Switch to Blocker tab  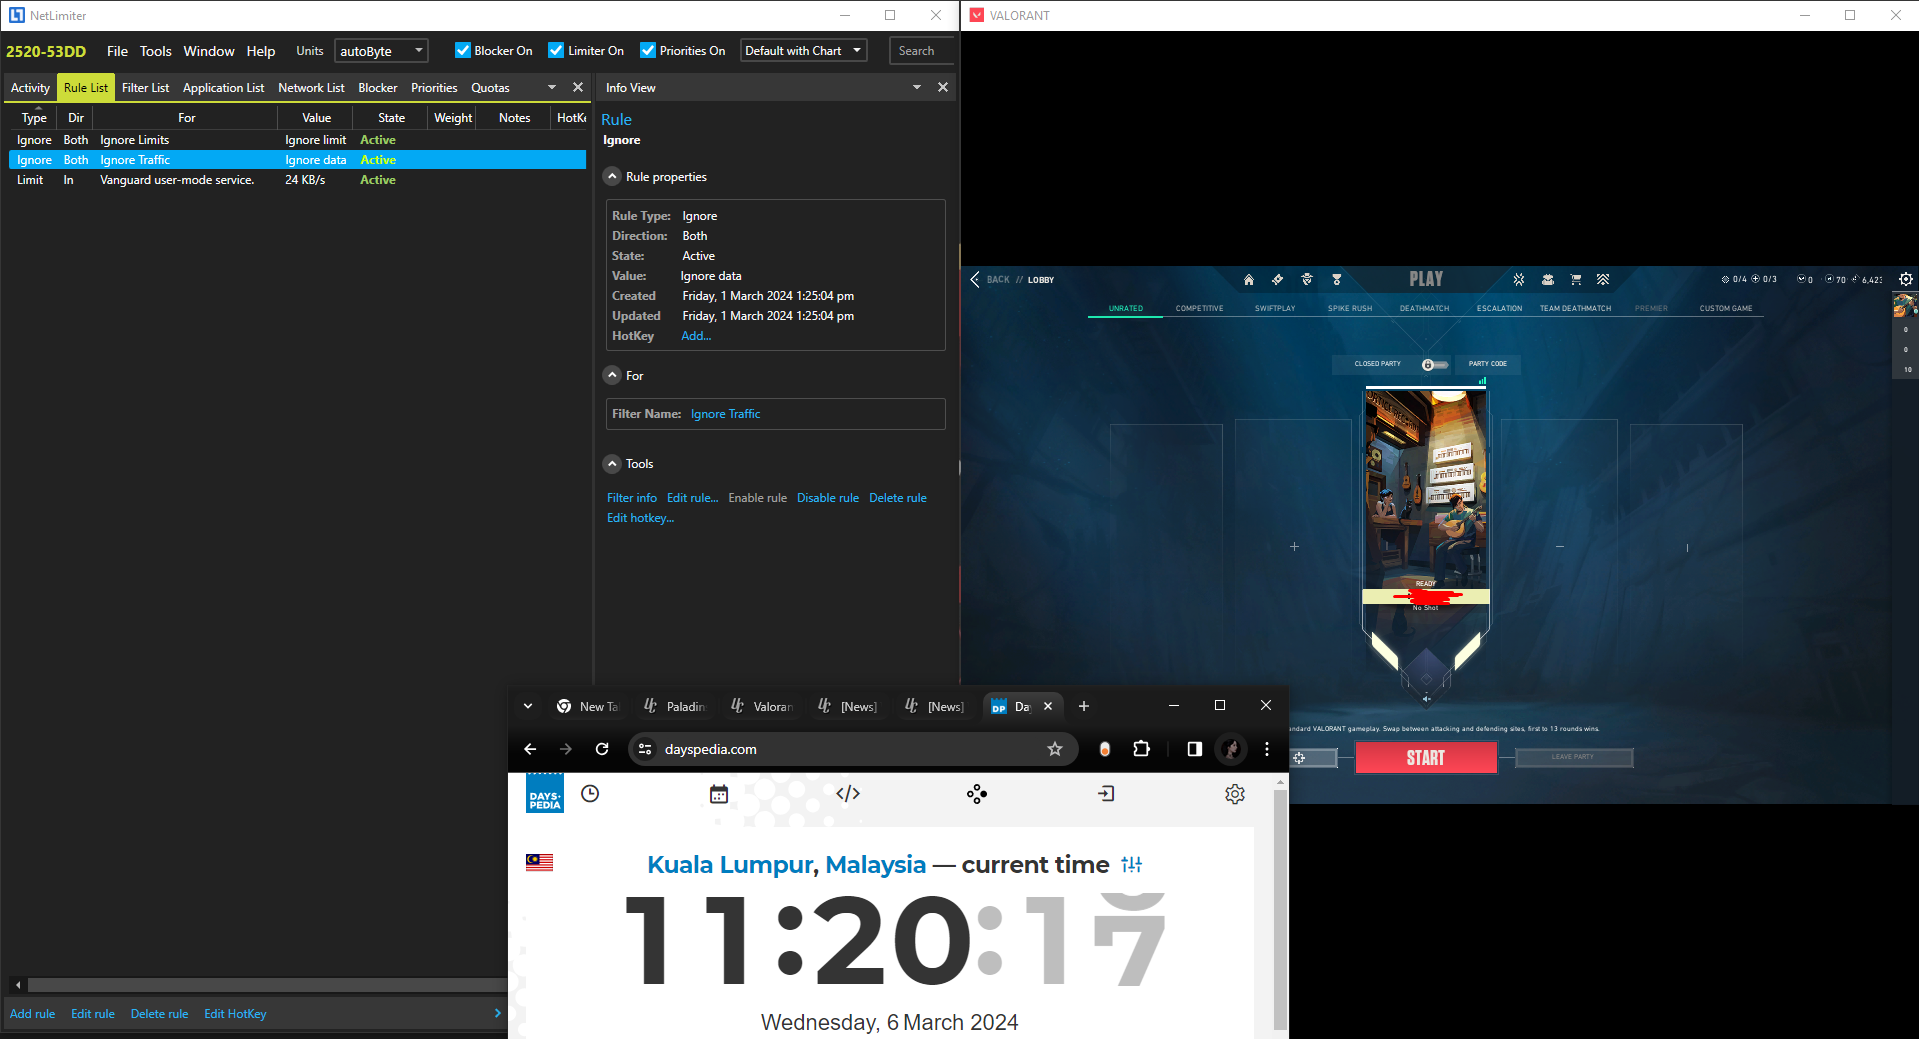tap(377, 88)
